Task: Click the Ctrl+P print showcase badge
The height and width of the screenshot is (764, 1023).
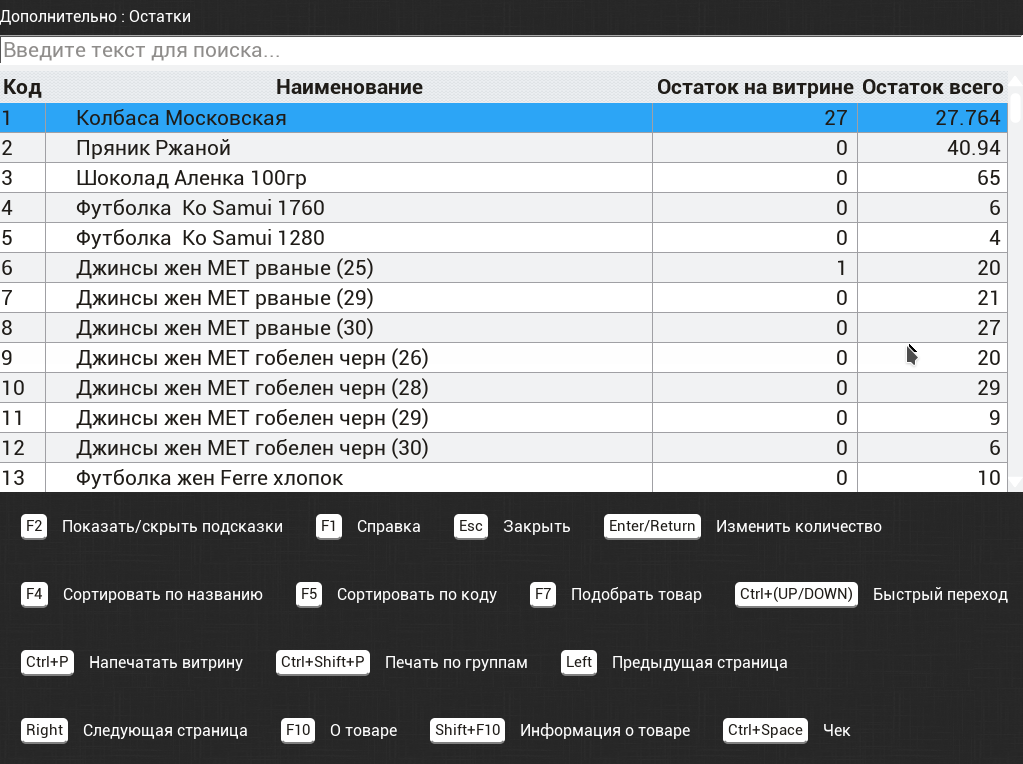Action: click(x=47, y=662)
